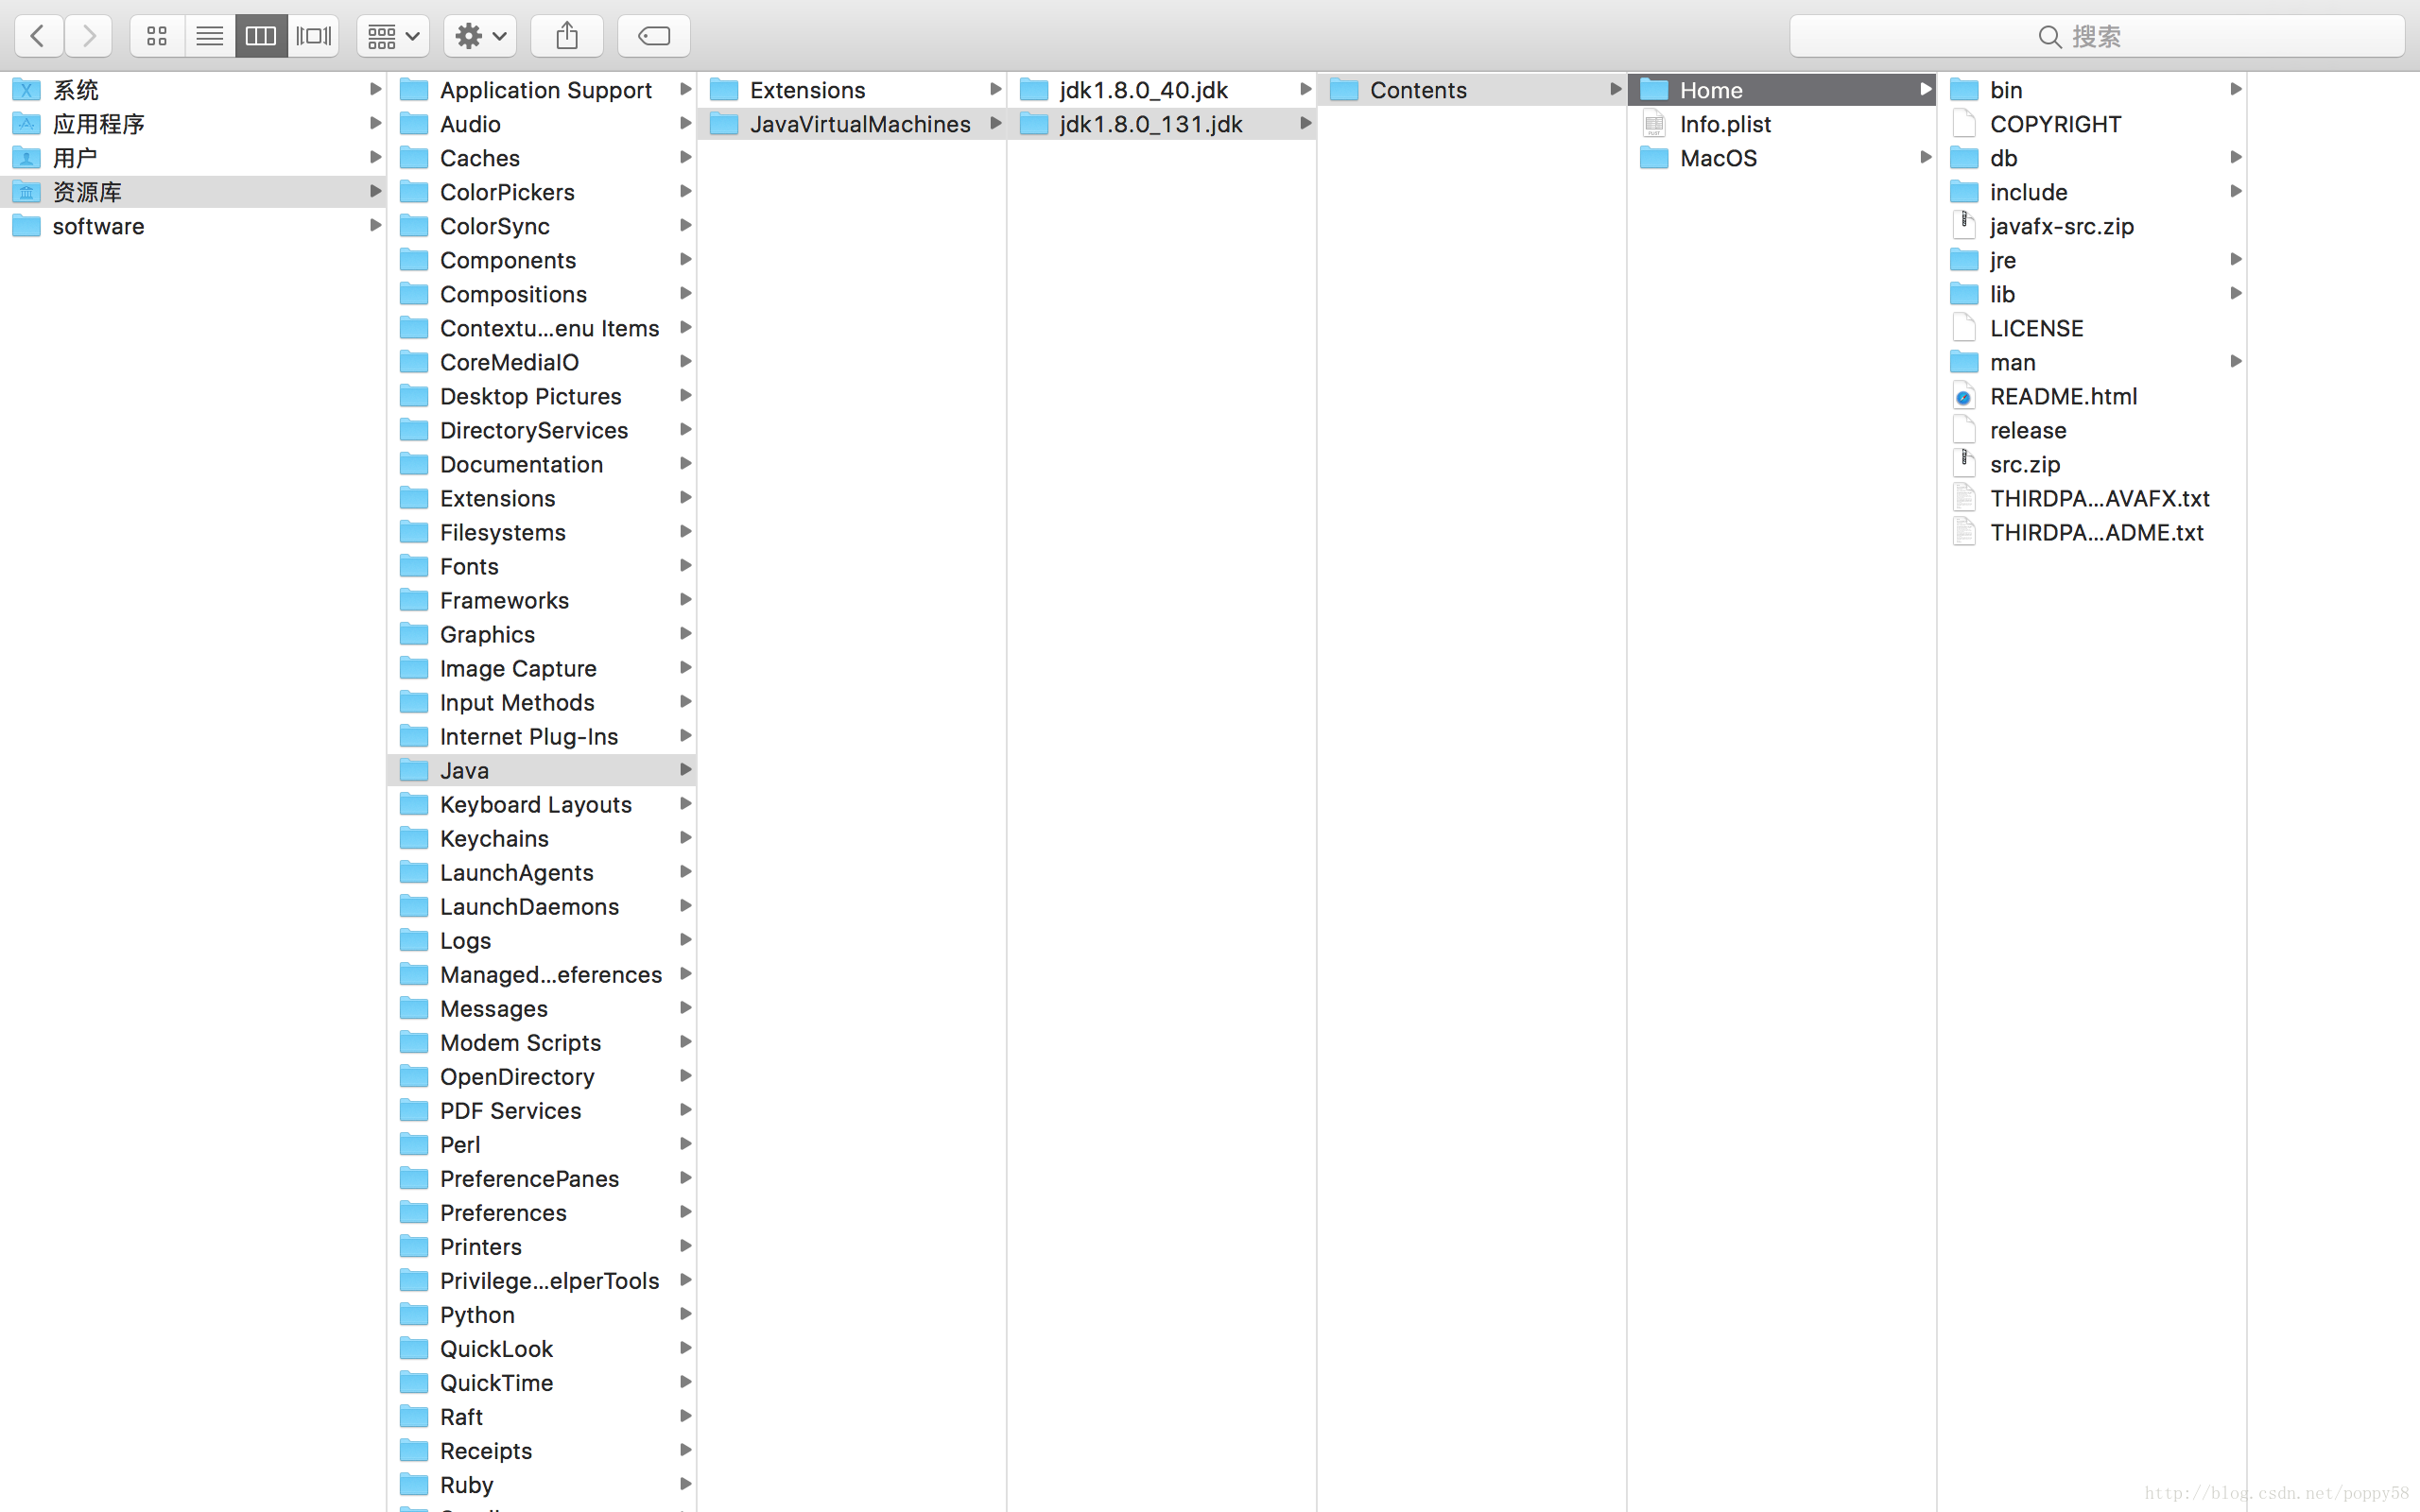Select the LICENSE file
Viewport: 2420px width, 1512px height.
[x=2092, y=328]
